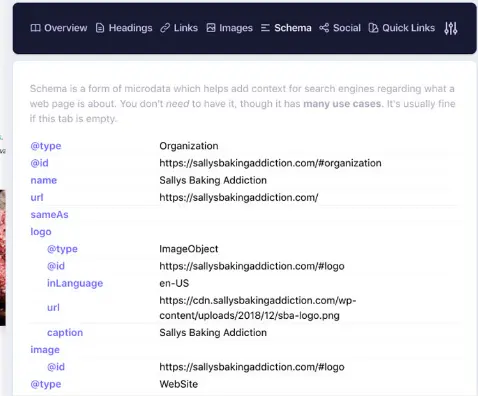Open the Links tab

click(179, 28)
